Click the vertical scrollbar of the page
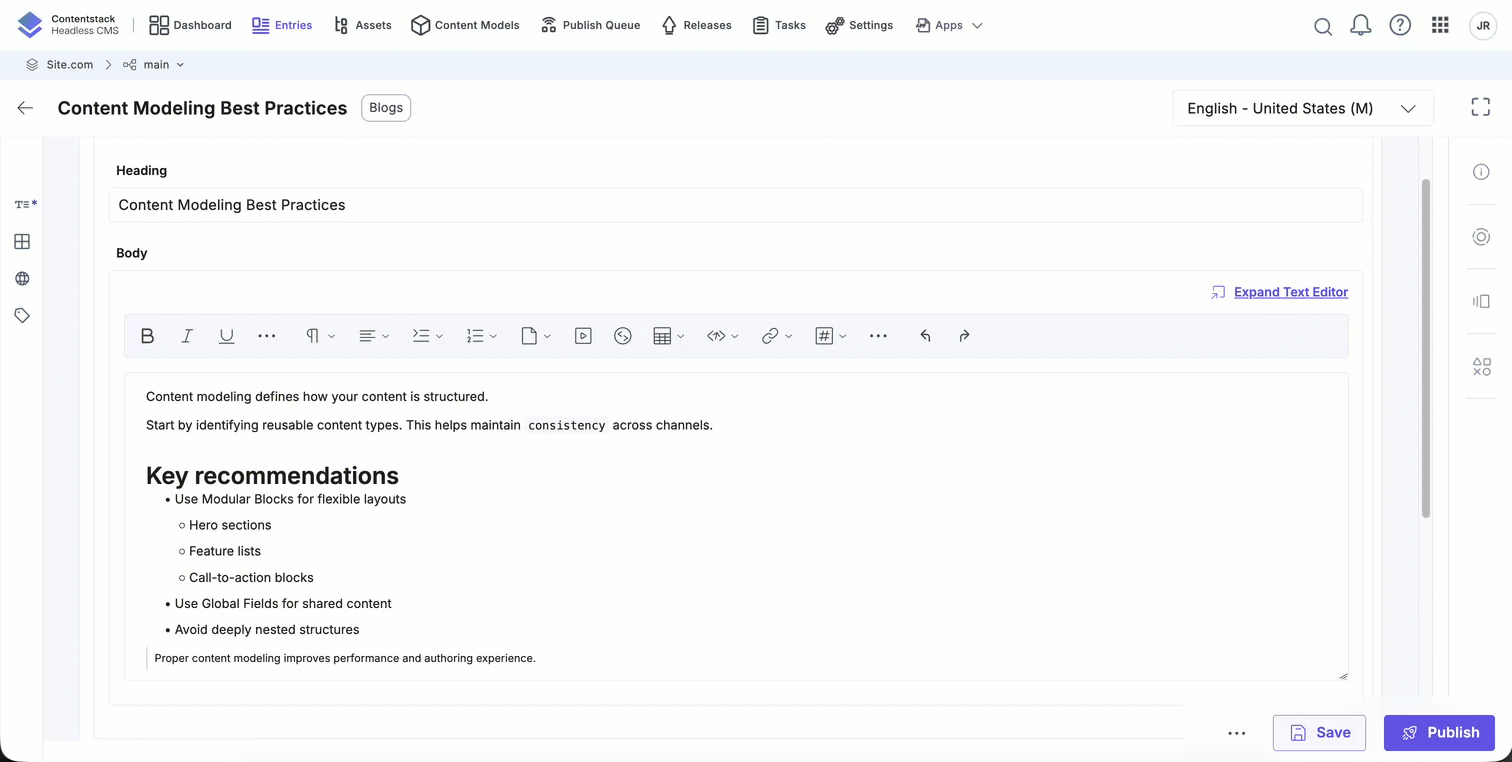1512x762 pixels. [1426, 348]
